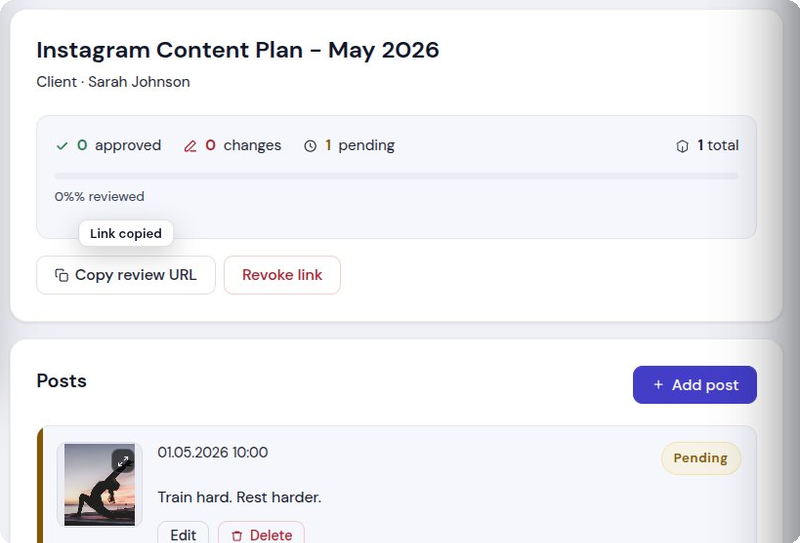
Task: Open the yoga silhouette post thumbnail
Action: [99, 484]
